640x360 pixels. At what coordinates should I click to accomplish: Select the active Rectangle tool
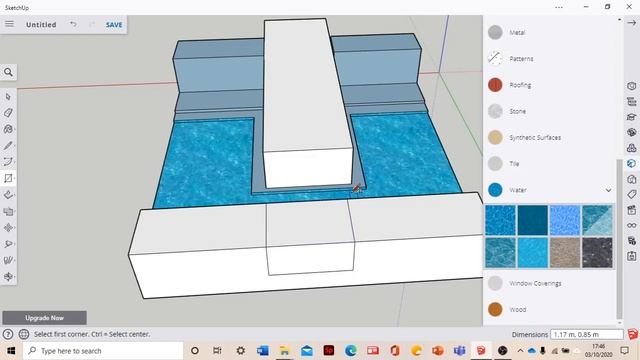[x=8, y=178]
